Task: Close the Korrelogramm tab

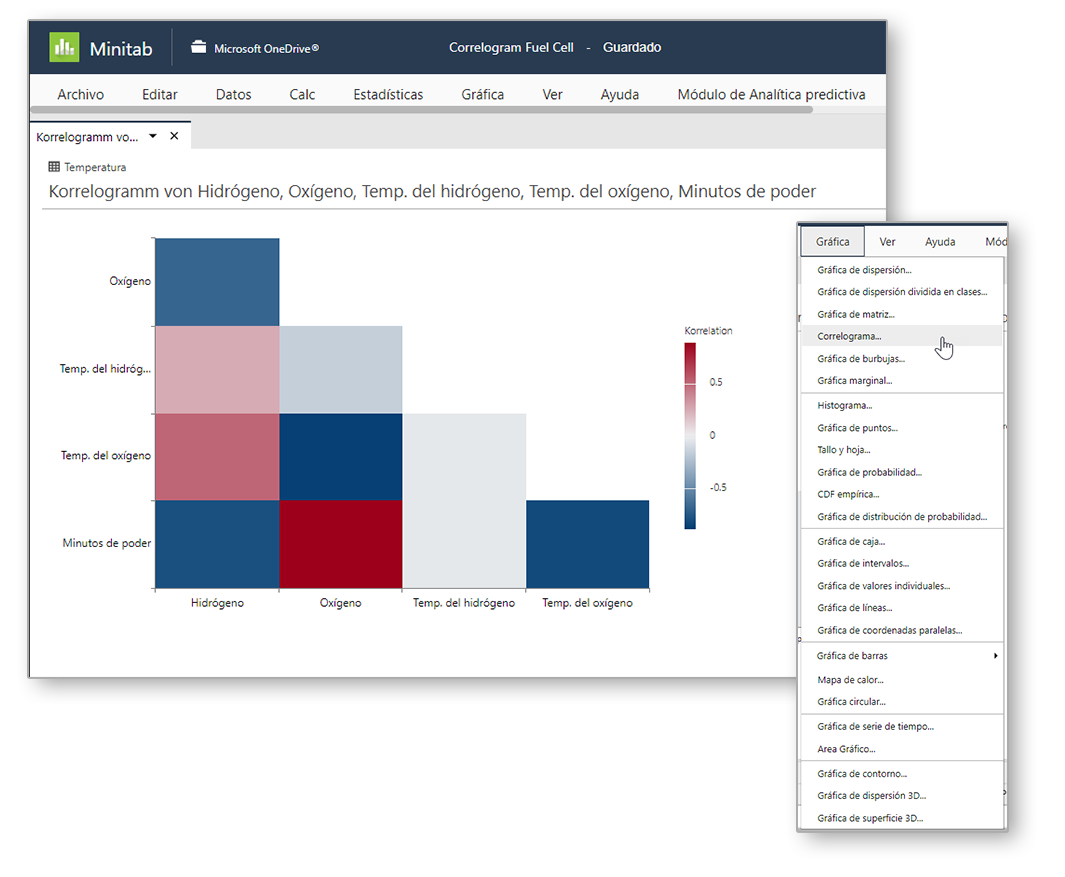Action: 174,136
